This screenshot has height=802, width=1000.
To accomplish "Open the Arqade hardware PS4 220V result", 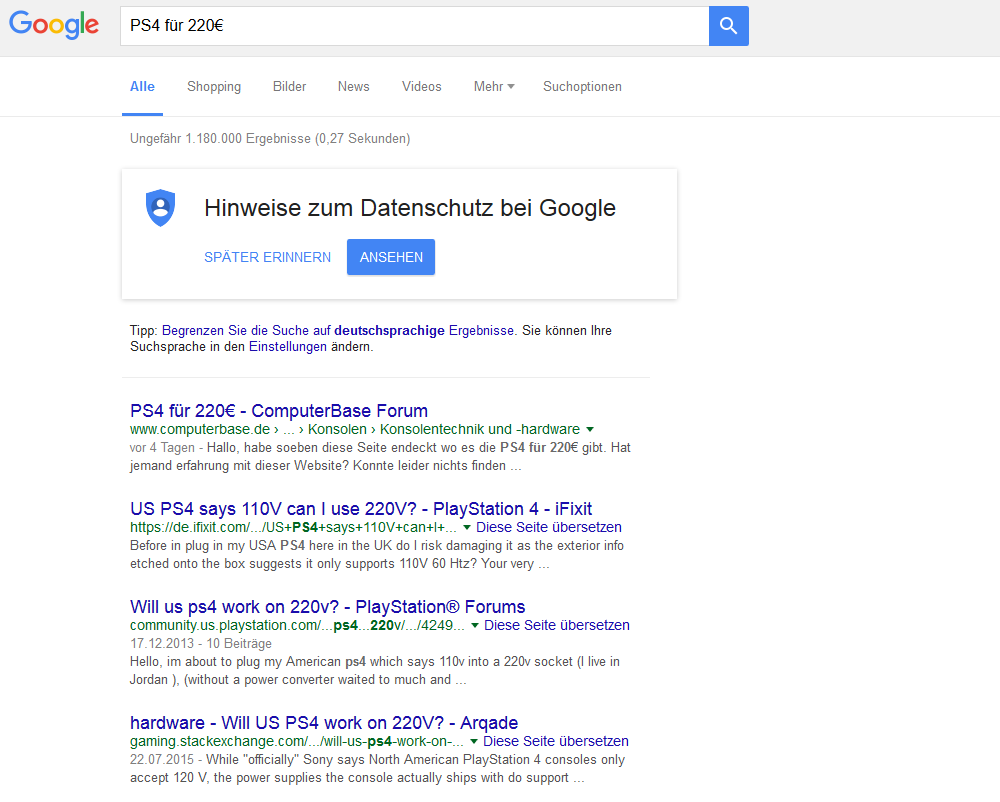I will point(324,723).
